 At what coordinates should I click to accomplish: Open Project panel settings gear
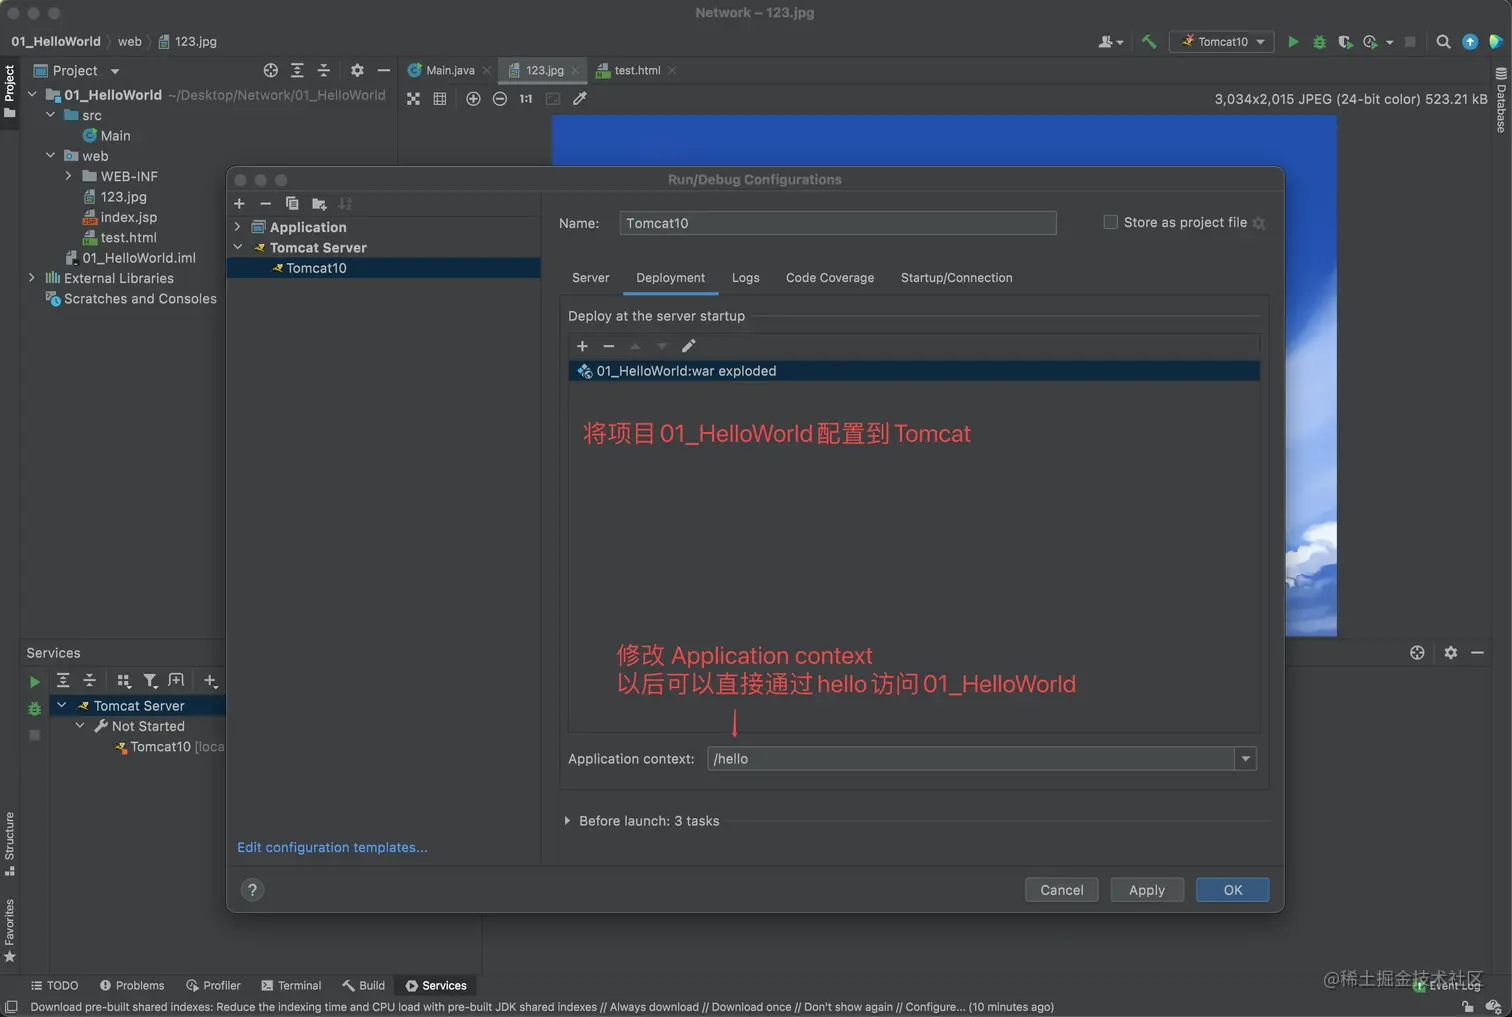point(357,71)
